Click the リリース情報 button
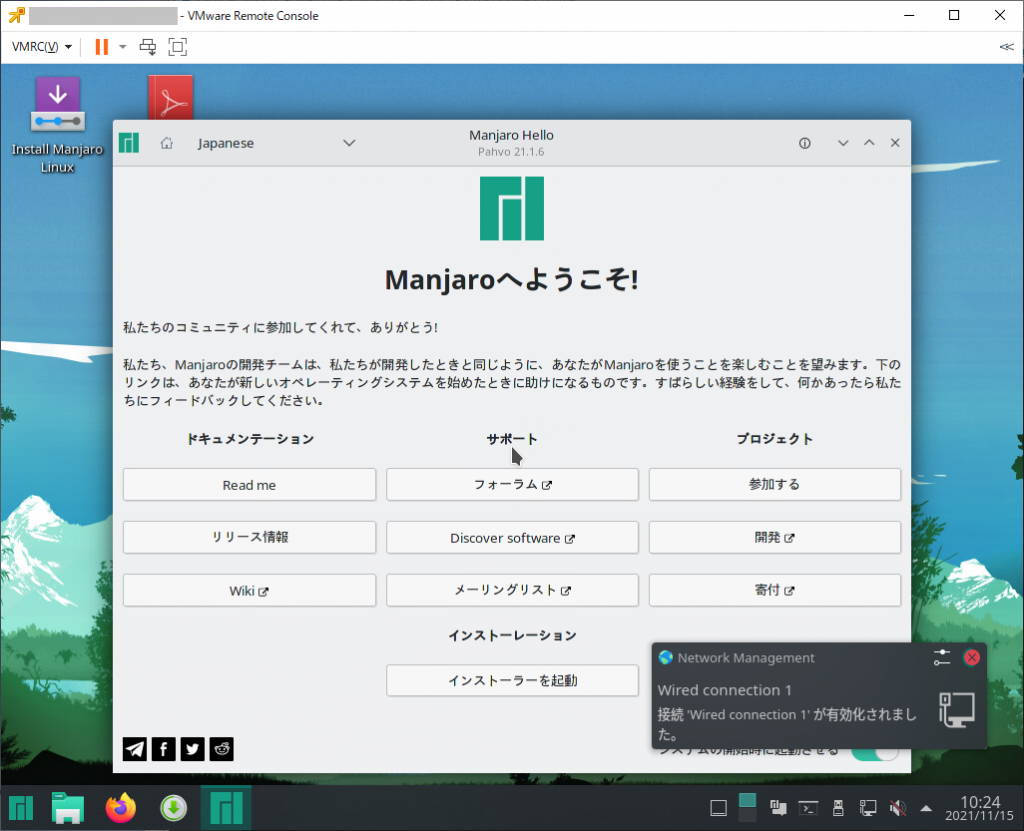1024x831 pixels. 249,537
